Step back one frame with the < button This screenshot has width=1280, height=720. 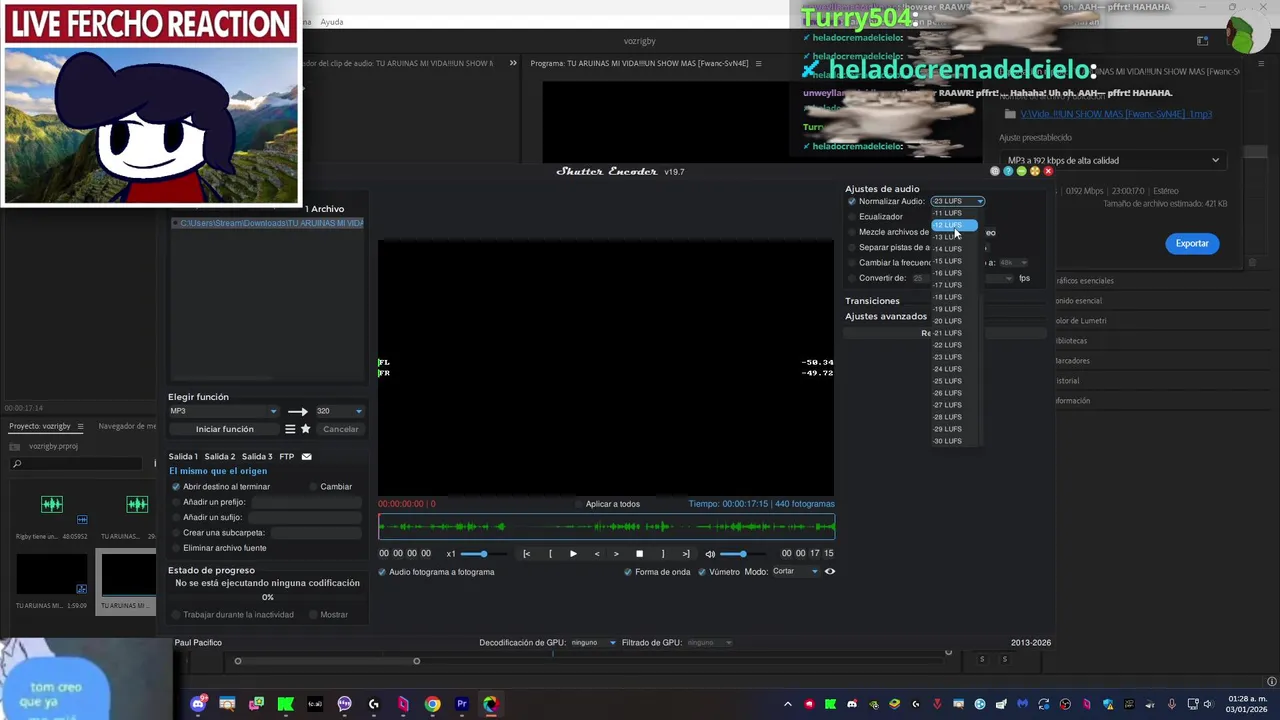pyautogui.click(x=597, y=554)
